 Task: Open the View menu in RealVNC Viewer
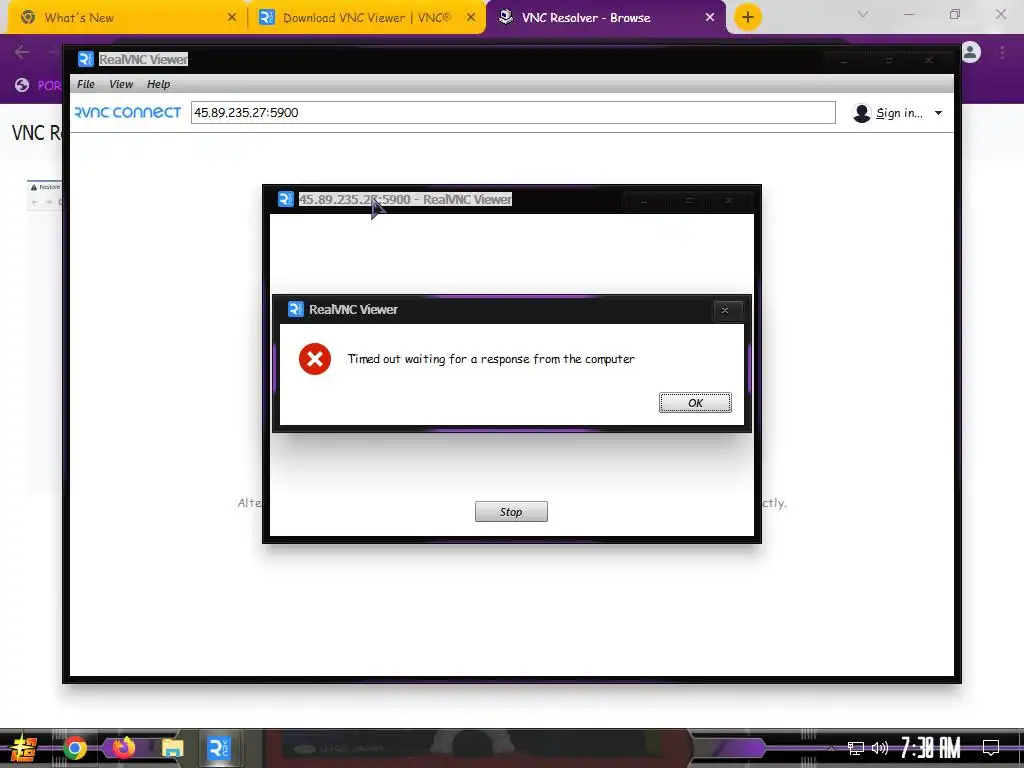[x=121, y=84]
